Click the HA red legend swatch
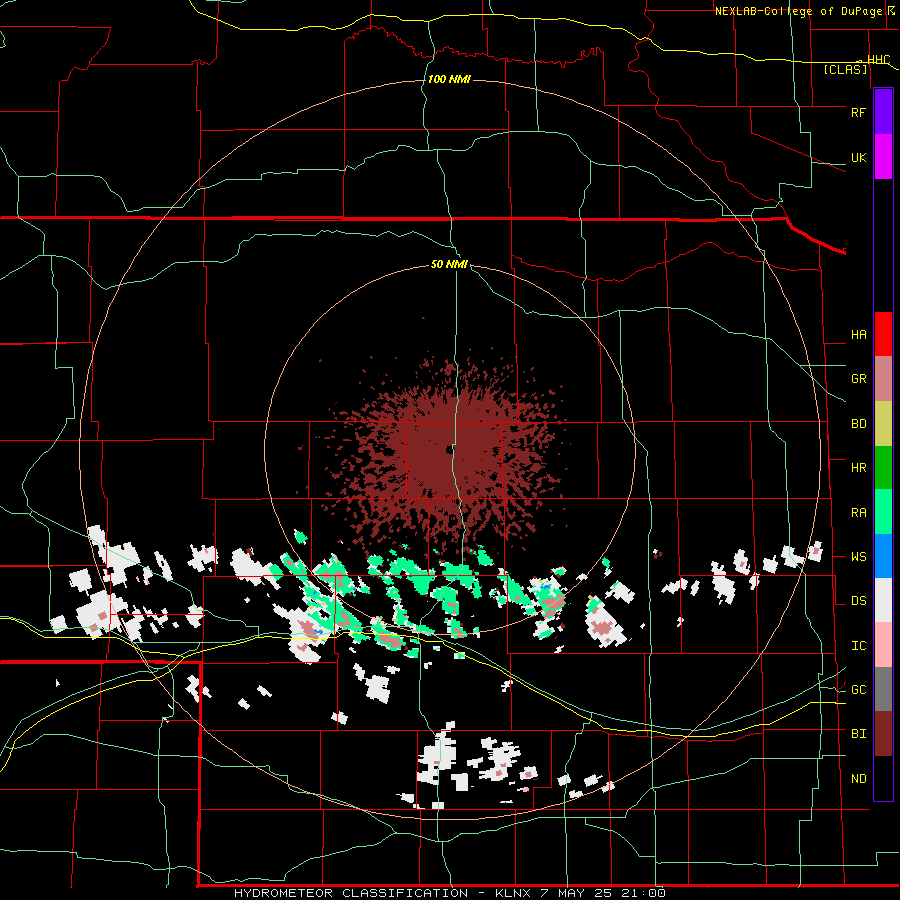Image resolution: width=900 pixels, height=900 pixels. pos(883,334)
